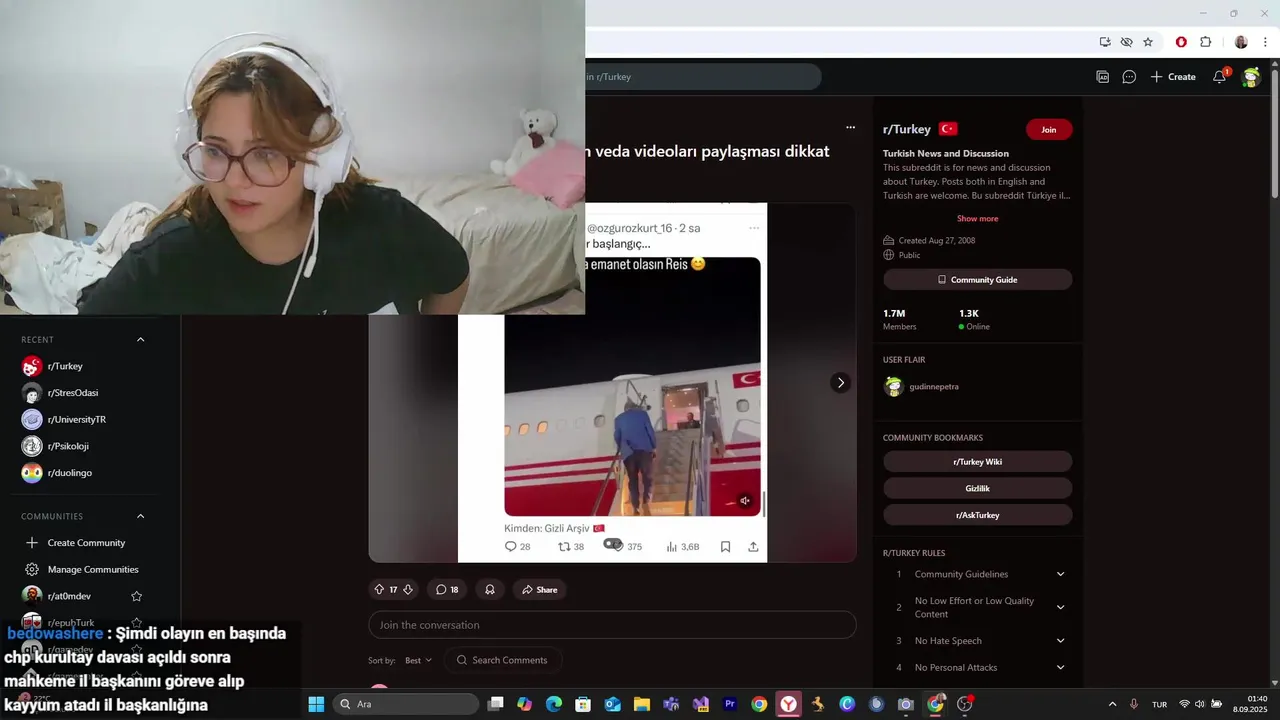The width and height of the screenshot is (1280, 720).
Task: Unmute tweet video speaker icon
Action: click(x=745, y=501)
